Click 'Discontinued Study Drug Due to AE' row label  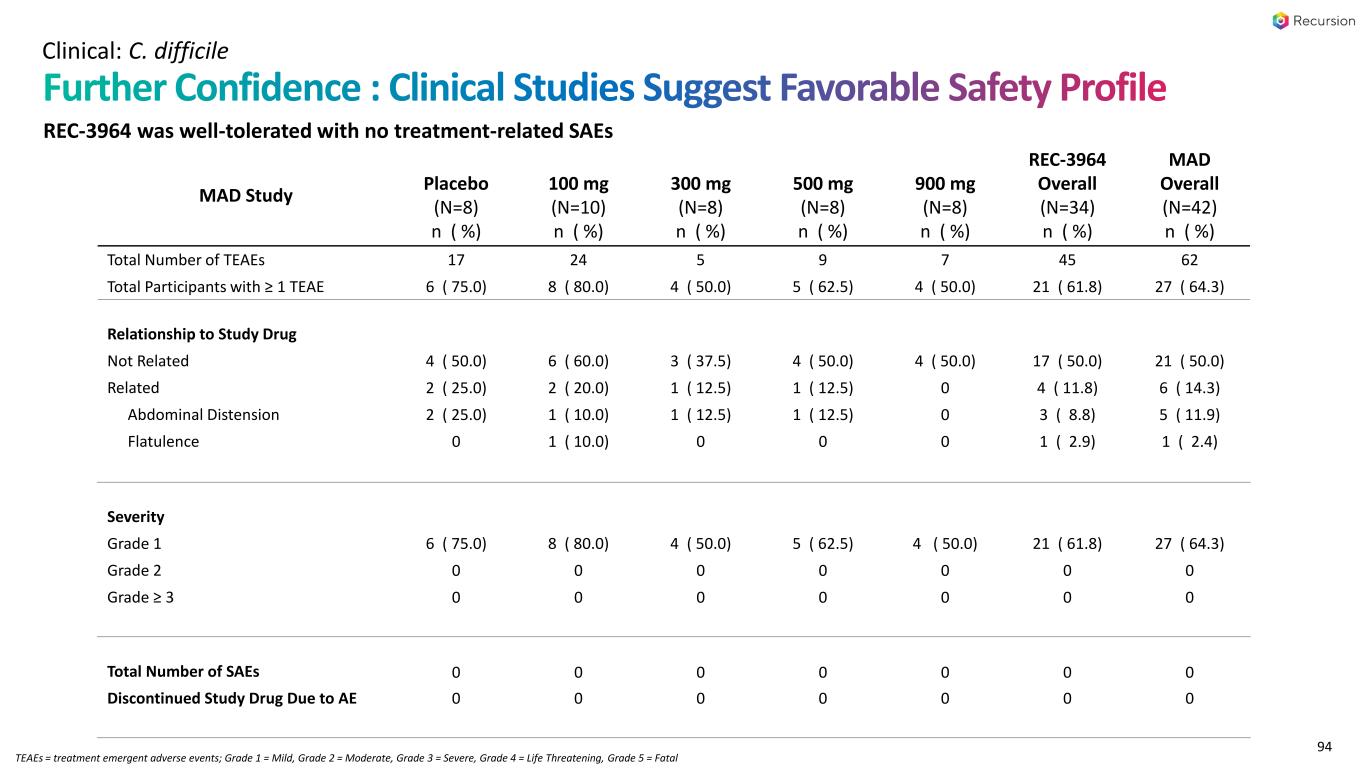click(x=231, y=698)
